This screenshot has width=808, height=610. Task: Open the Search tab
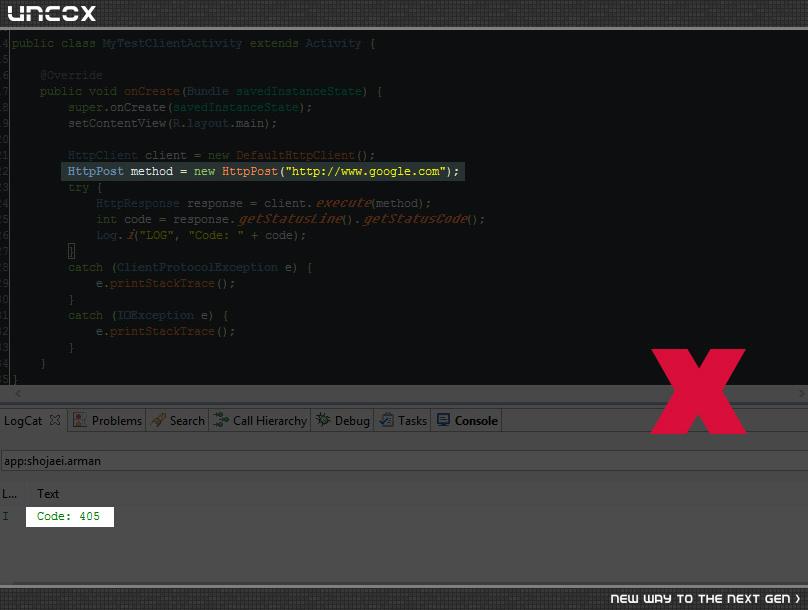pos(178,421)
